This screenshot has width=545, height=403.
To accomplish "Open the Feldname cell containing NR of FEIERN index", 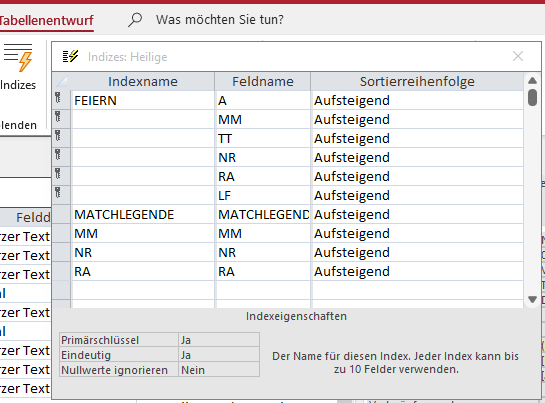I will click(x=263, y=157).
